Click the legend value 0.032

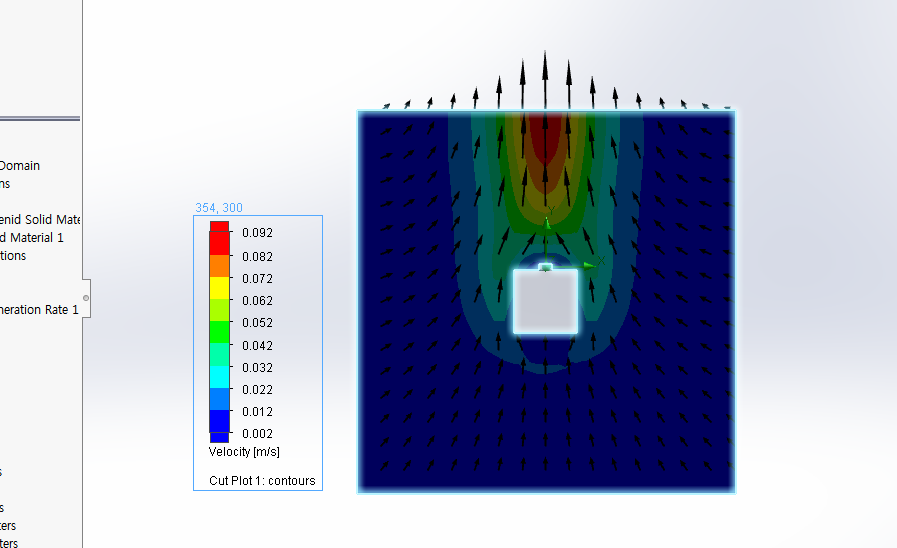257,368
